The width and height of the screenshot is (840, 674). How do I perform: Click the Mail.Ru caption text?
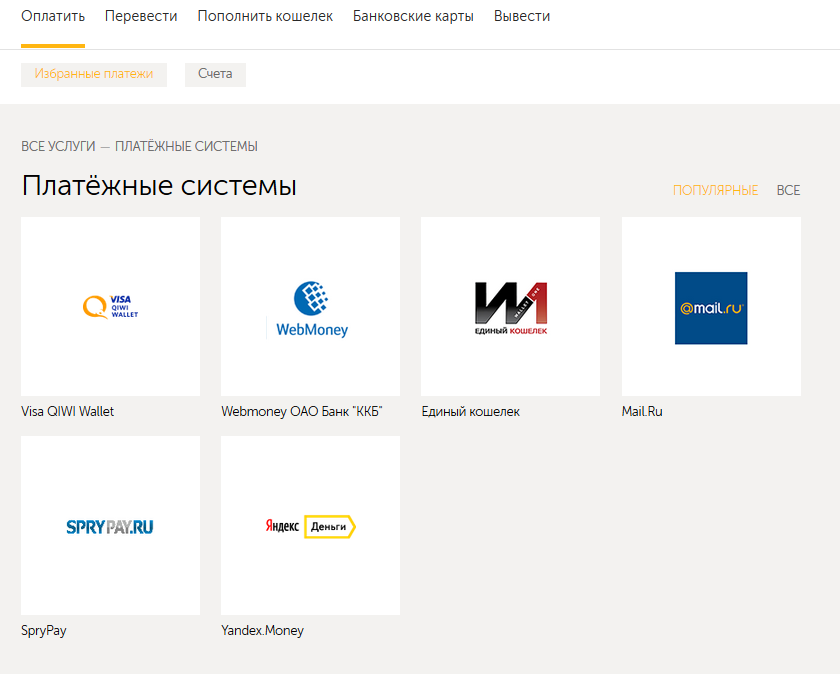642,411
